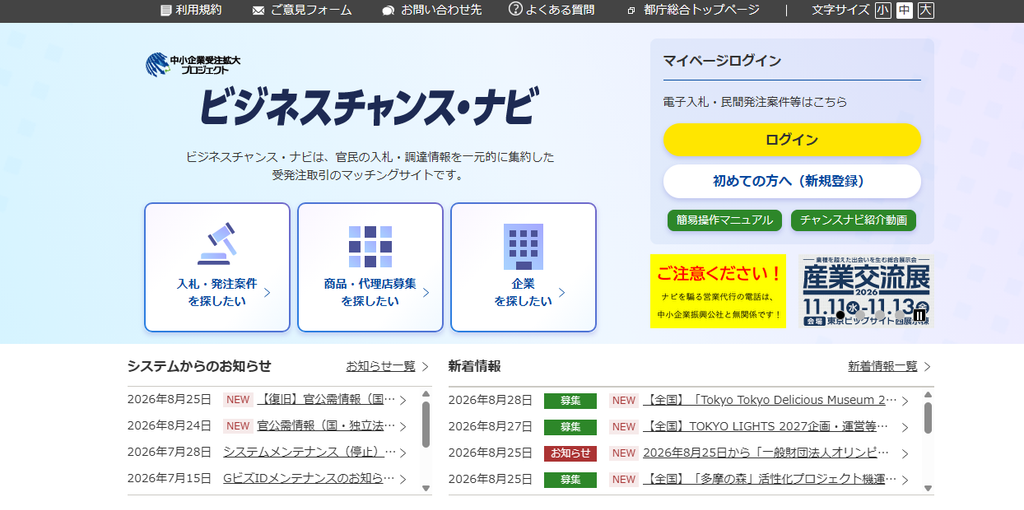Open 入札・発注案件を探したい card
Screen dimensions: 1024x510
pos(217,267)
